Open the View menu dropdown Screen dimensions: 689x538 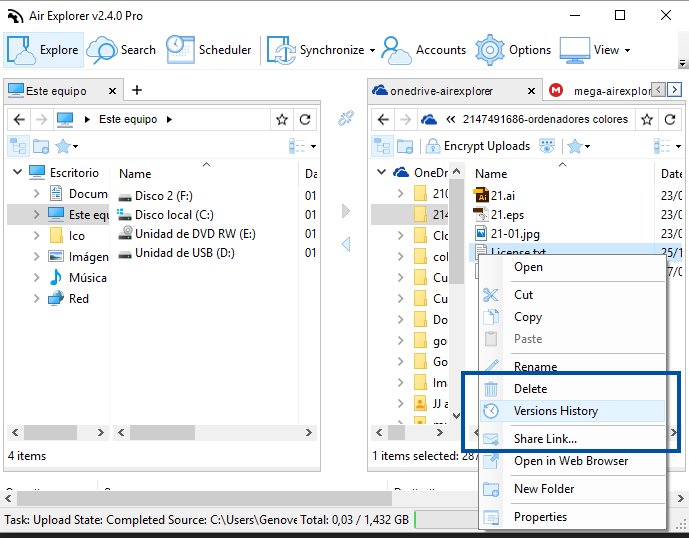click(595, 50)
